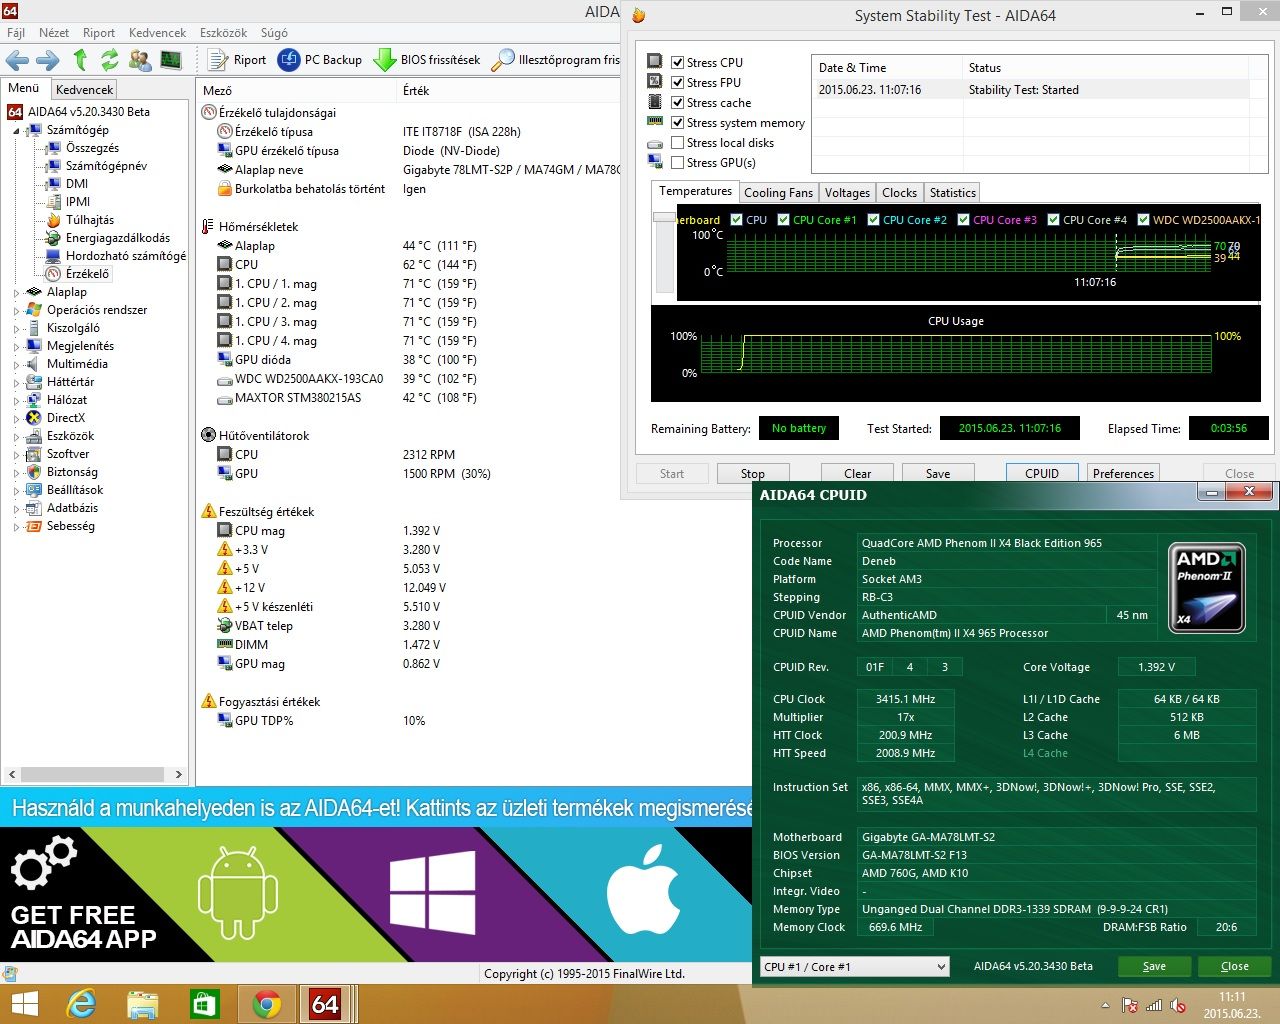Click the Clear button in stability test
This screenshot has height=1024, width=1280.
click(857, 474)
